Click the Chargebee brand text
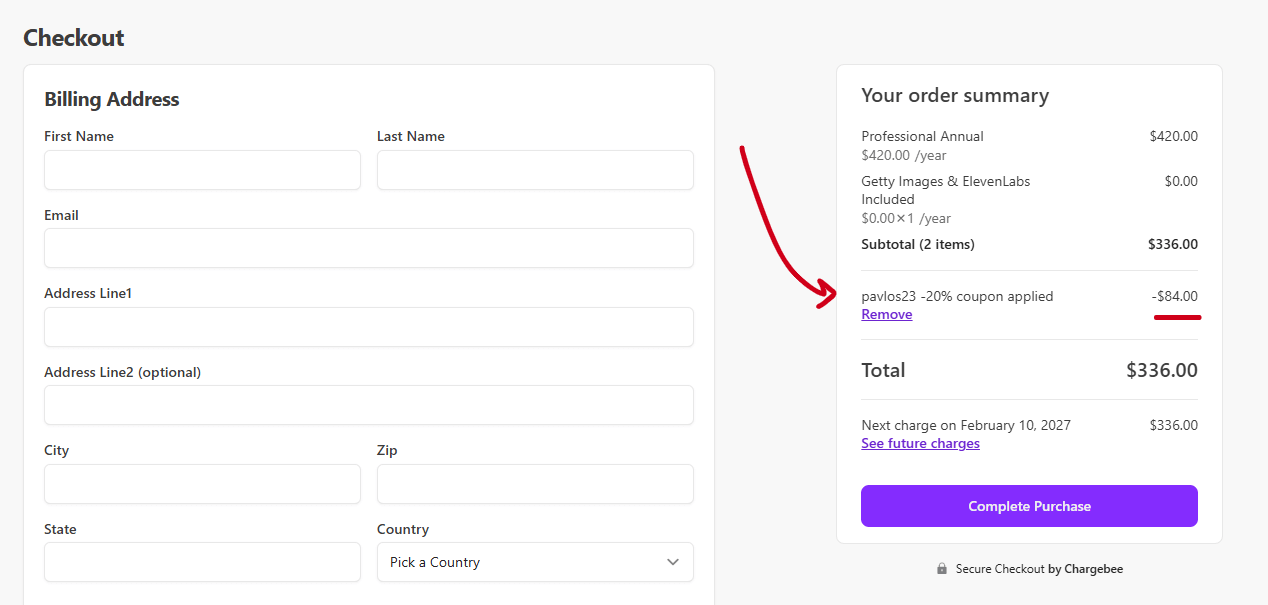The height and width of the screenshot is (605, 1268). coord(1093,569)
